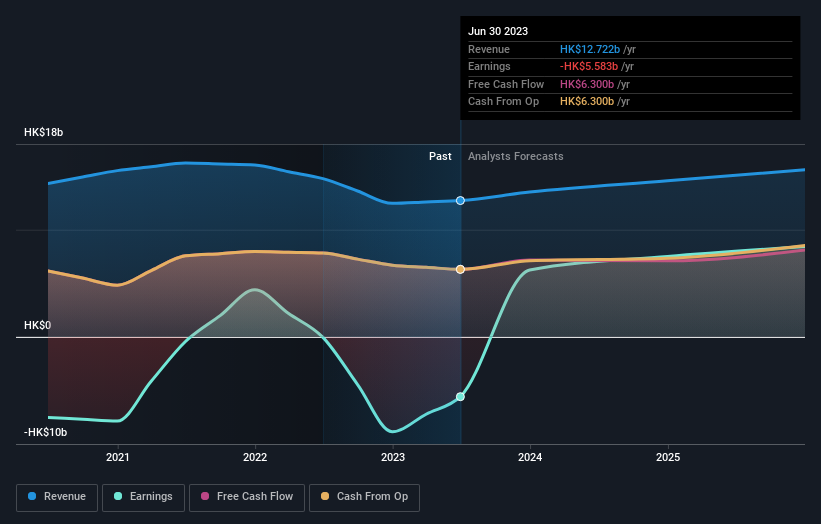This screenshot has width=821, height=524.
Task: Toggle the Free Cash Flow legend button
Action: point(247,497)
